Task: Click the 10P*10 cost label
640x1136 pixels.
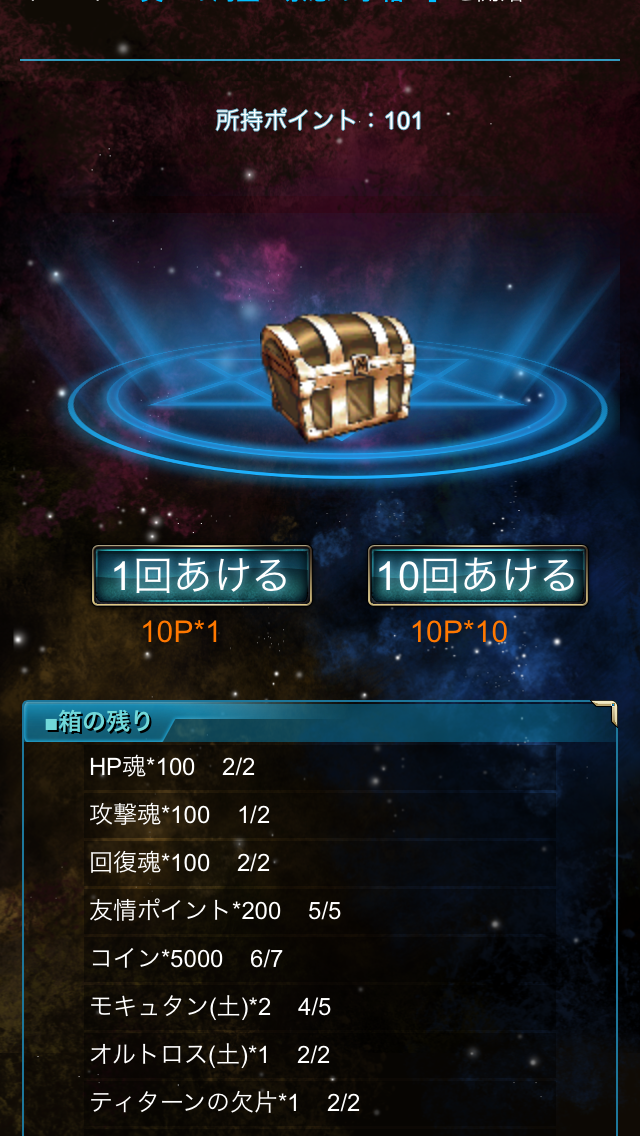Action: coord(460,632)
